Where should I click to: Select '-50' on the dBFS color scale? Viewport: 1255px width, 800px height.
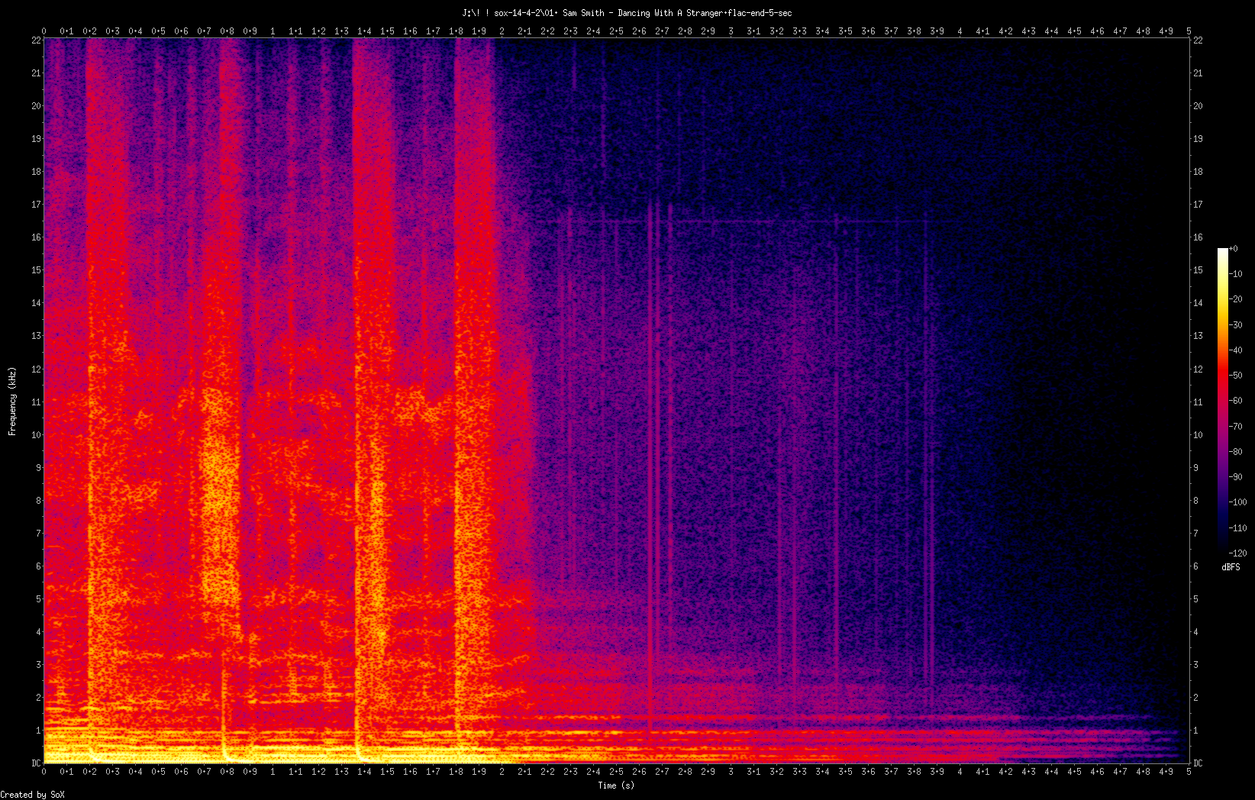click(1236, 375)
